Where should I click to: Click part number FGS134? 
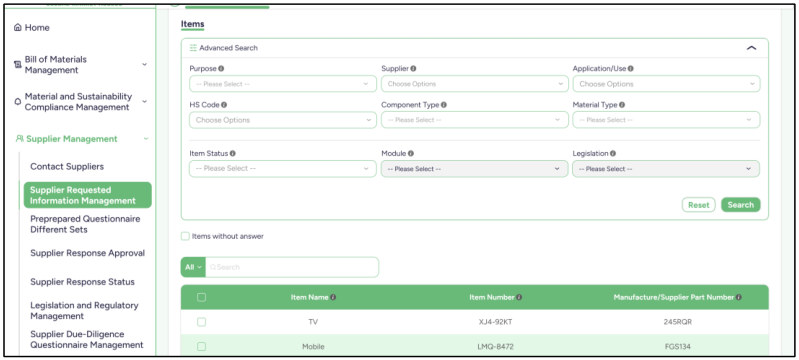[678, 347]
